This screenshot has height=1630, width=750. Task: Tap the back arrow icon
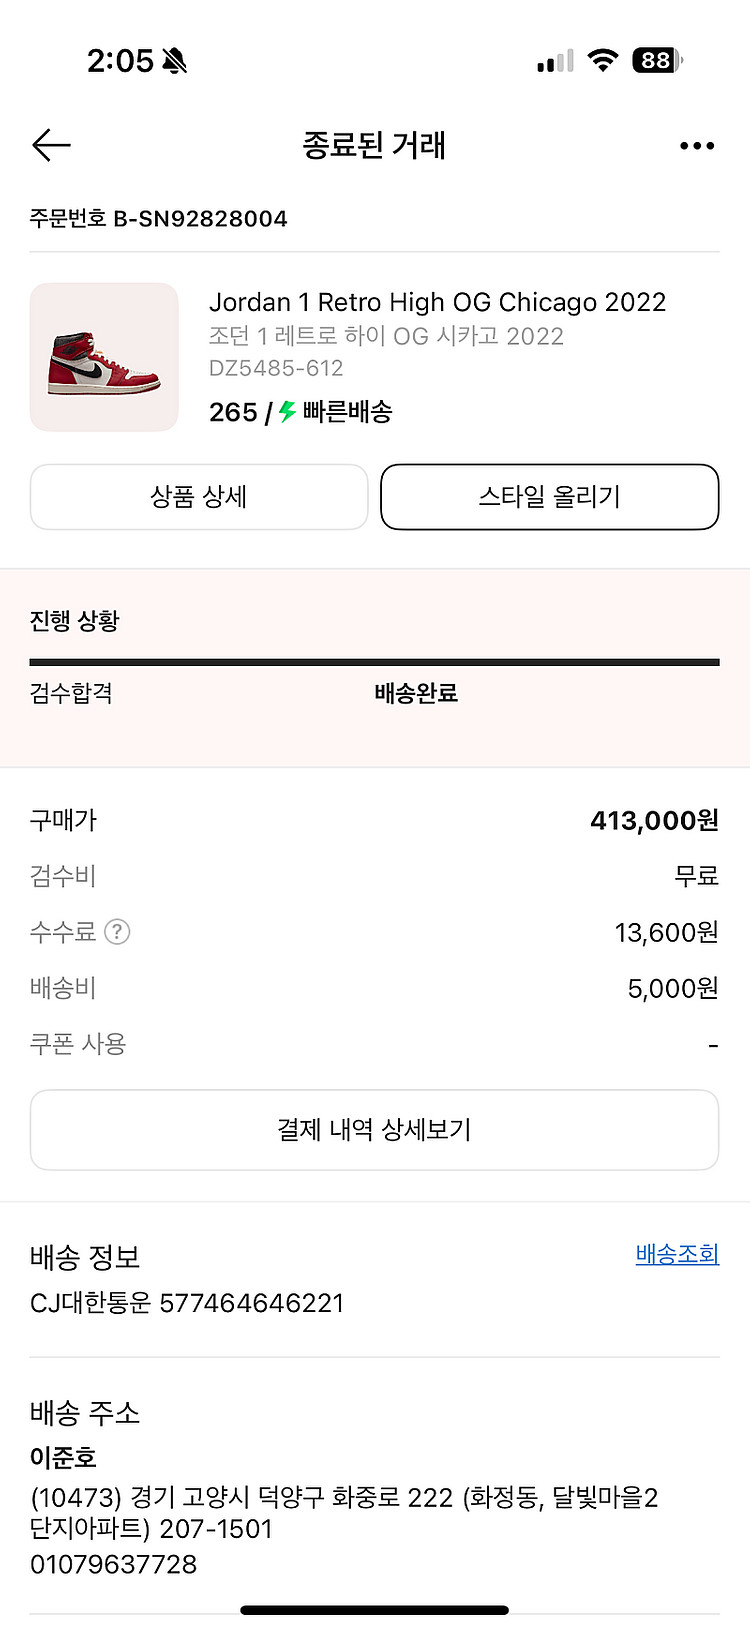(x=51, y=146)
